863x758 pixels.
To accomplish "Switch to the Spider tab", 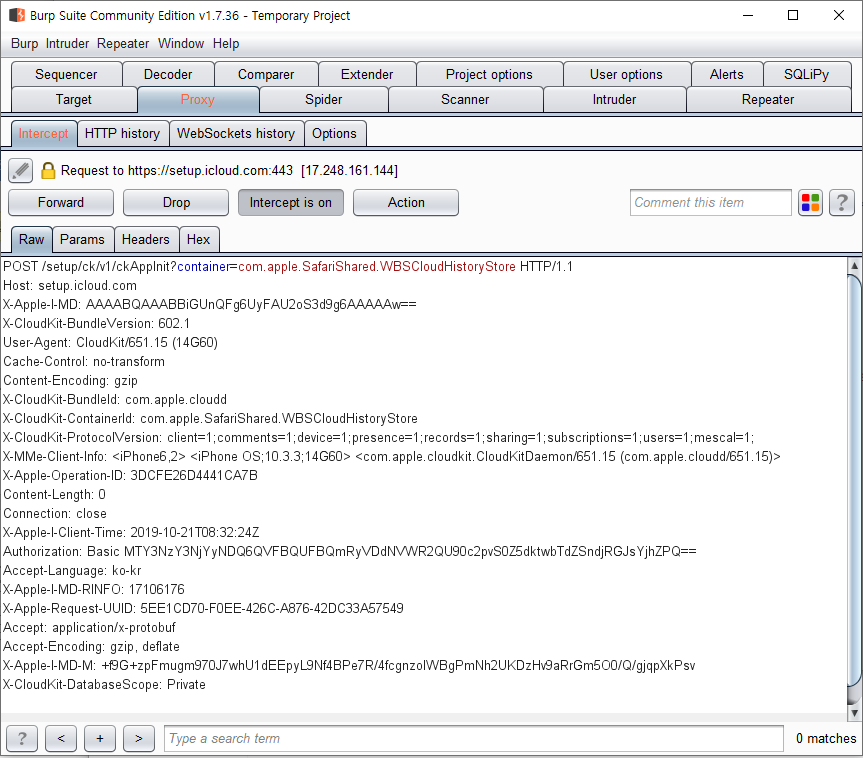I will click(x=324, y=100).
